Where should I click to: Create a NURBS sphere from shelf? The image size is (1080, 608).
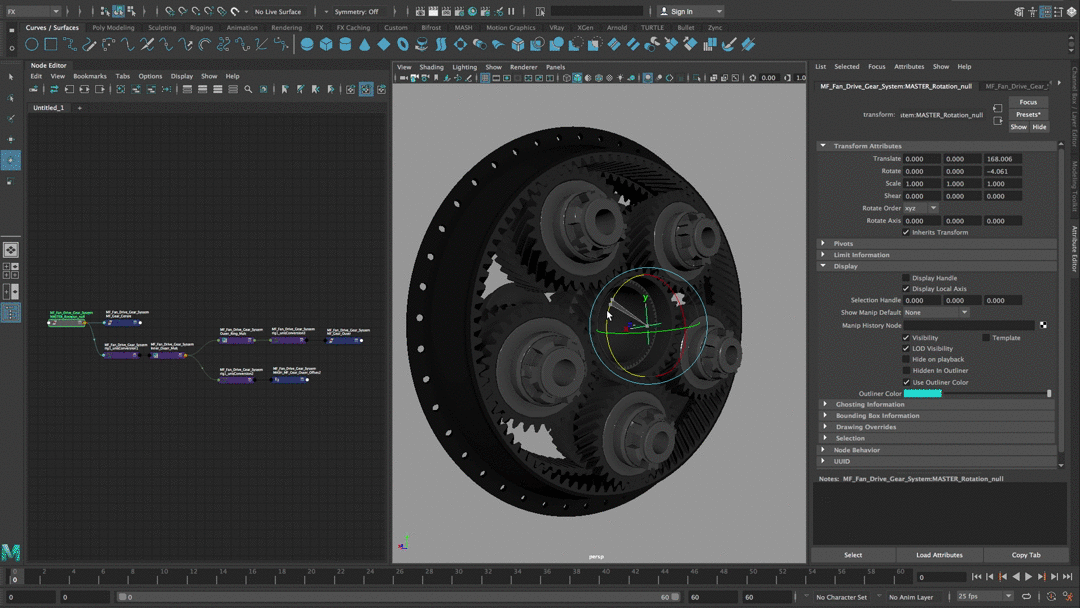[x=307, y=45]
